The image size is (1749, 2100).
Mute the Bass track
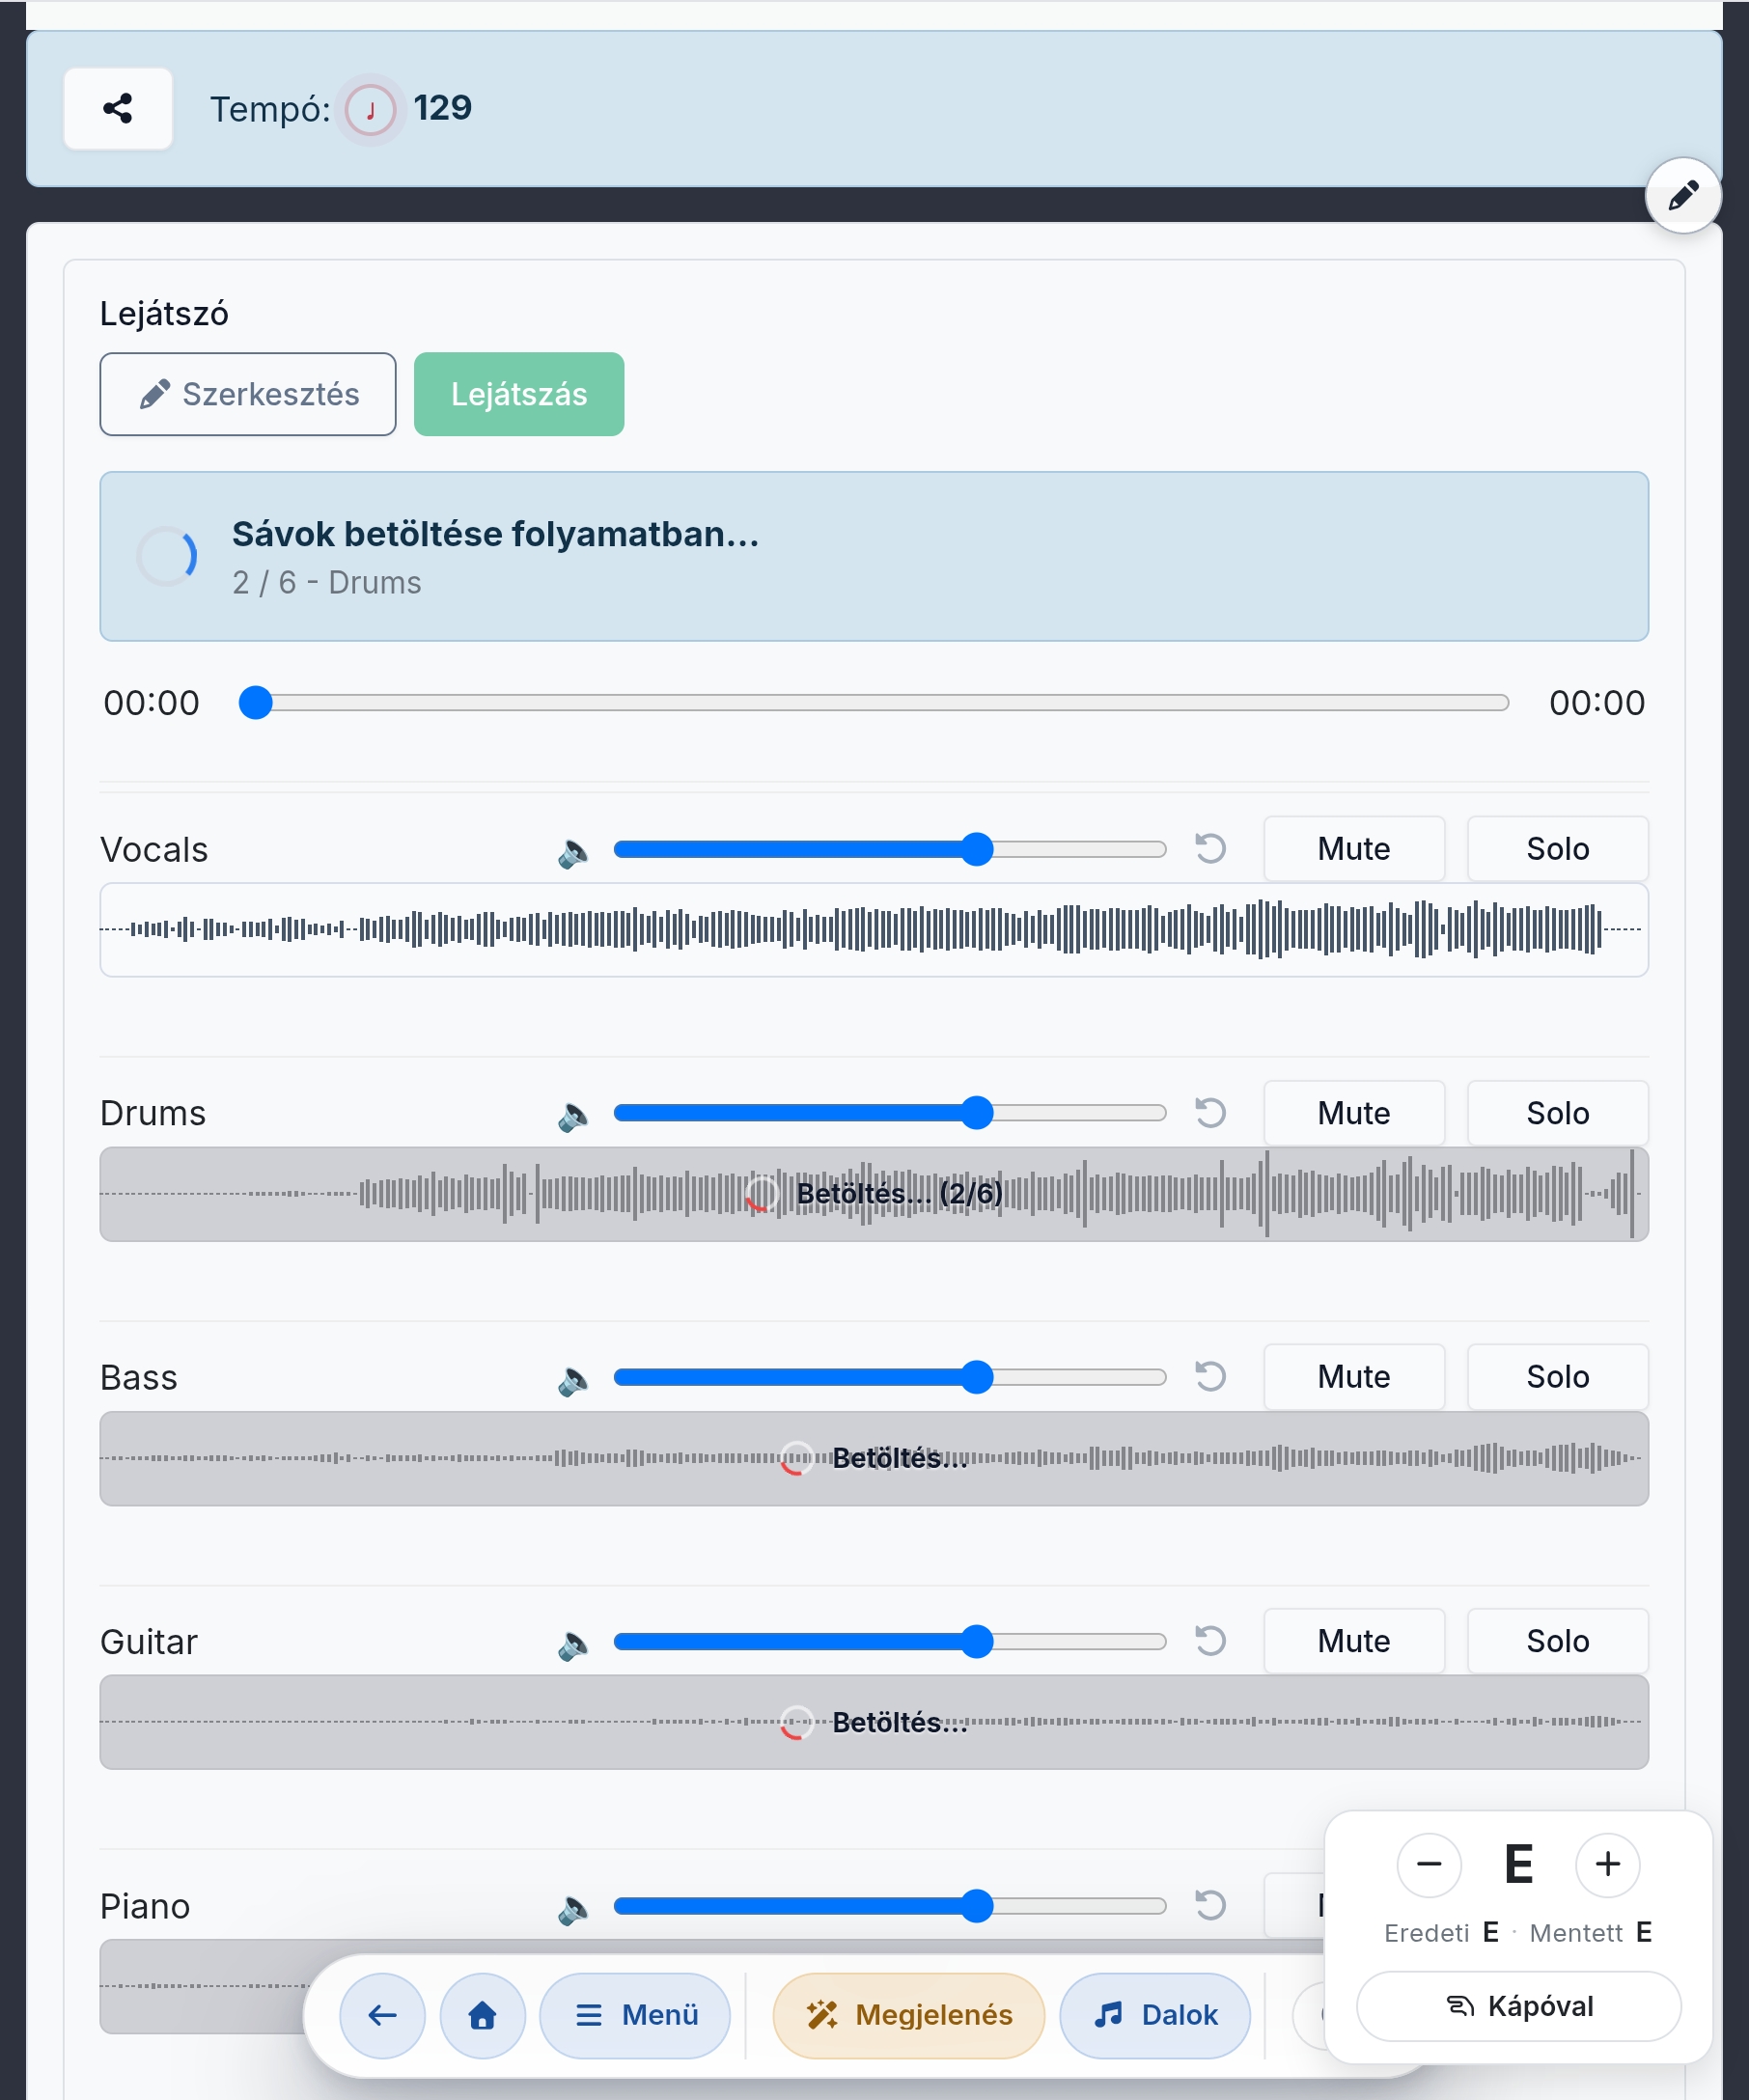point(1354,1377)
